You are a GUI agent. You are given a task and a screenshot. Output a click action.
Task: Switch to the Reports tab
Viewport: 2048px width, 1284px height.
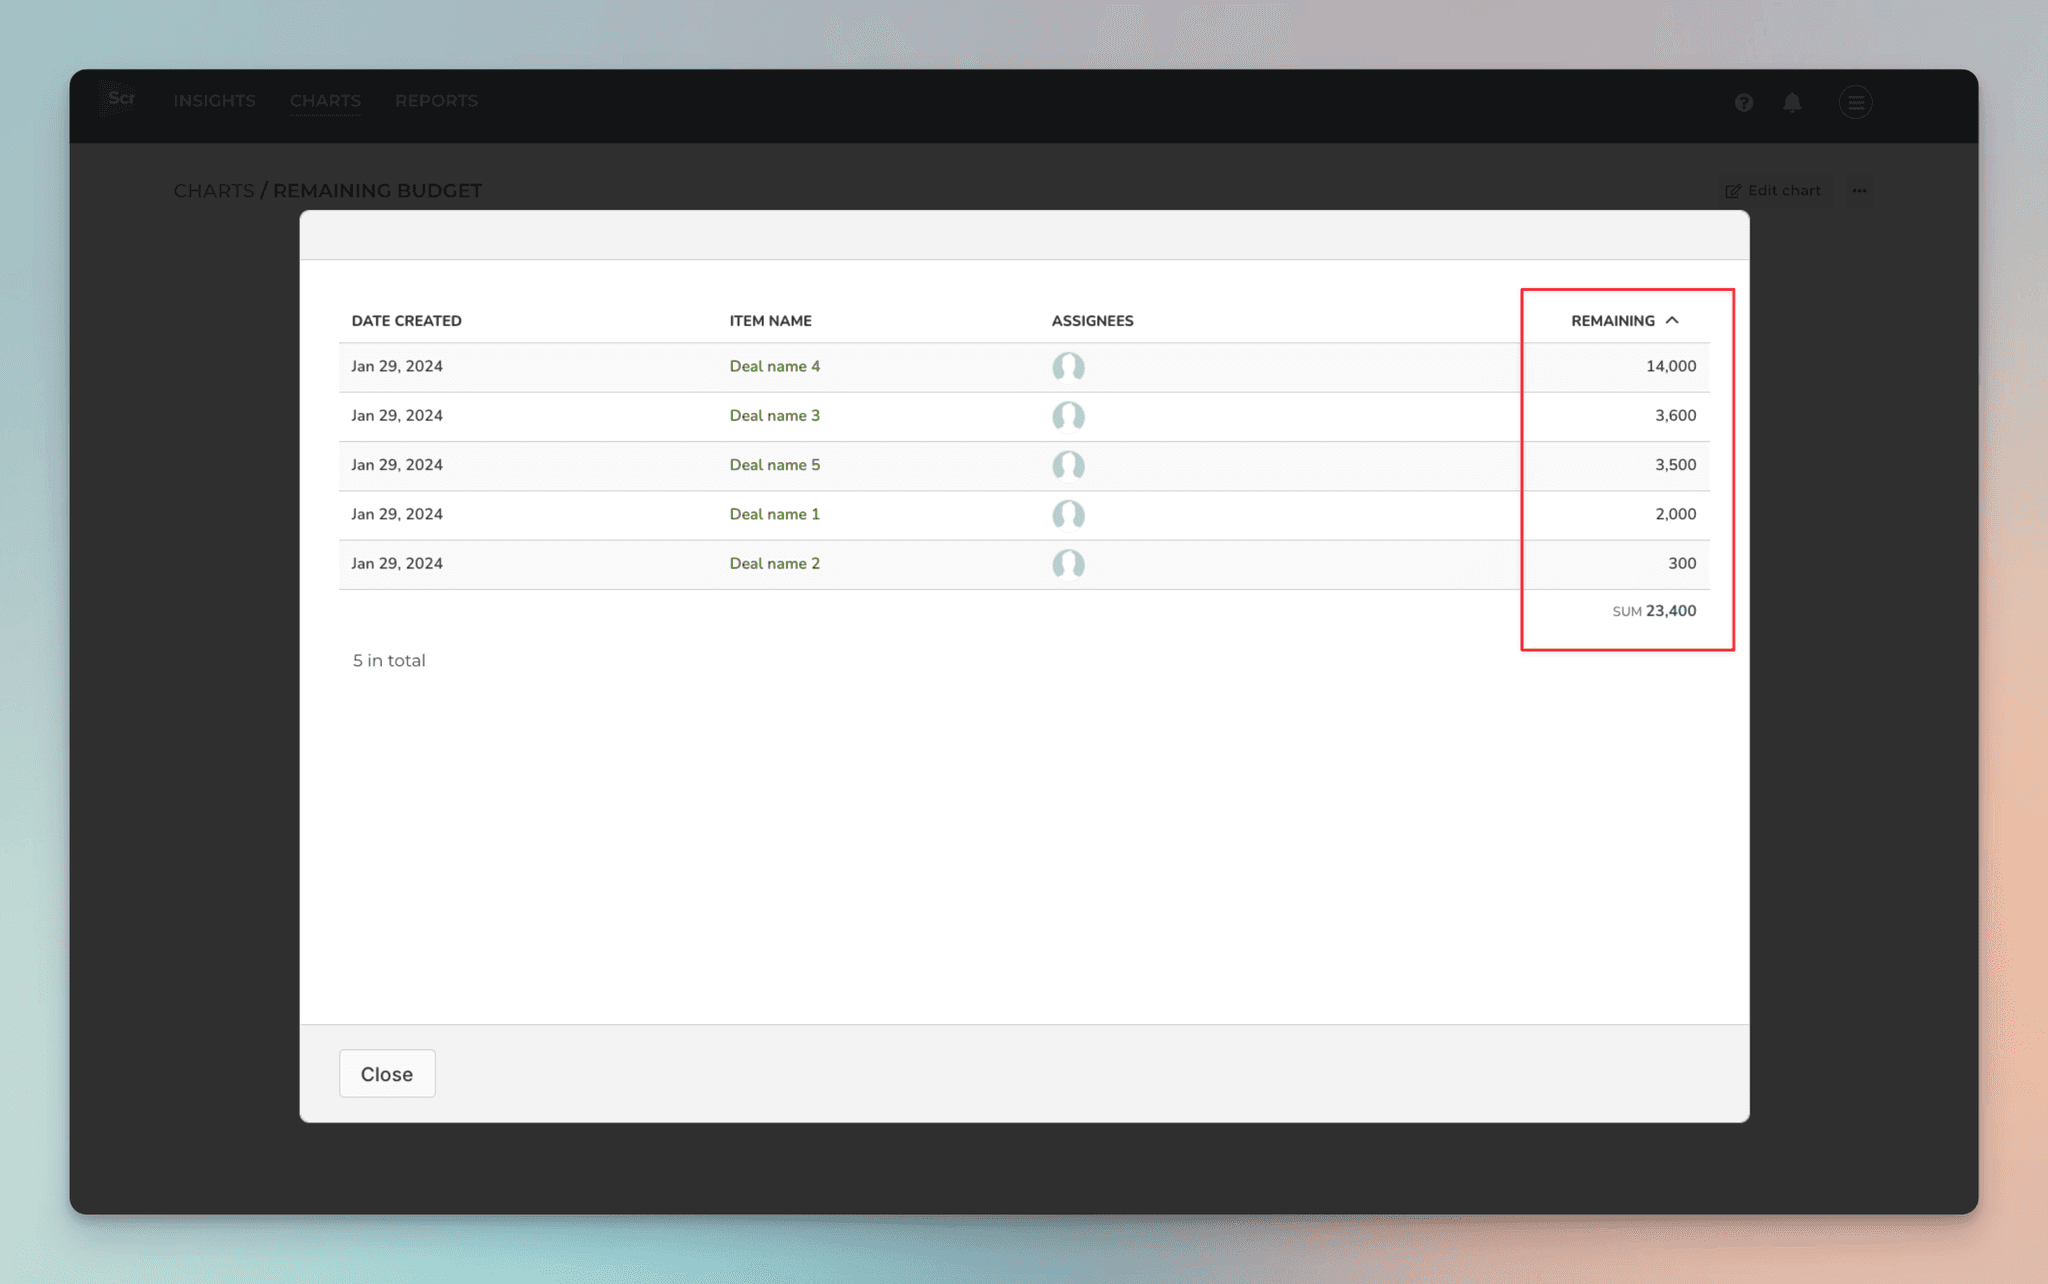(x=436, y=101)
